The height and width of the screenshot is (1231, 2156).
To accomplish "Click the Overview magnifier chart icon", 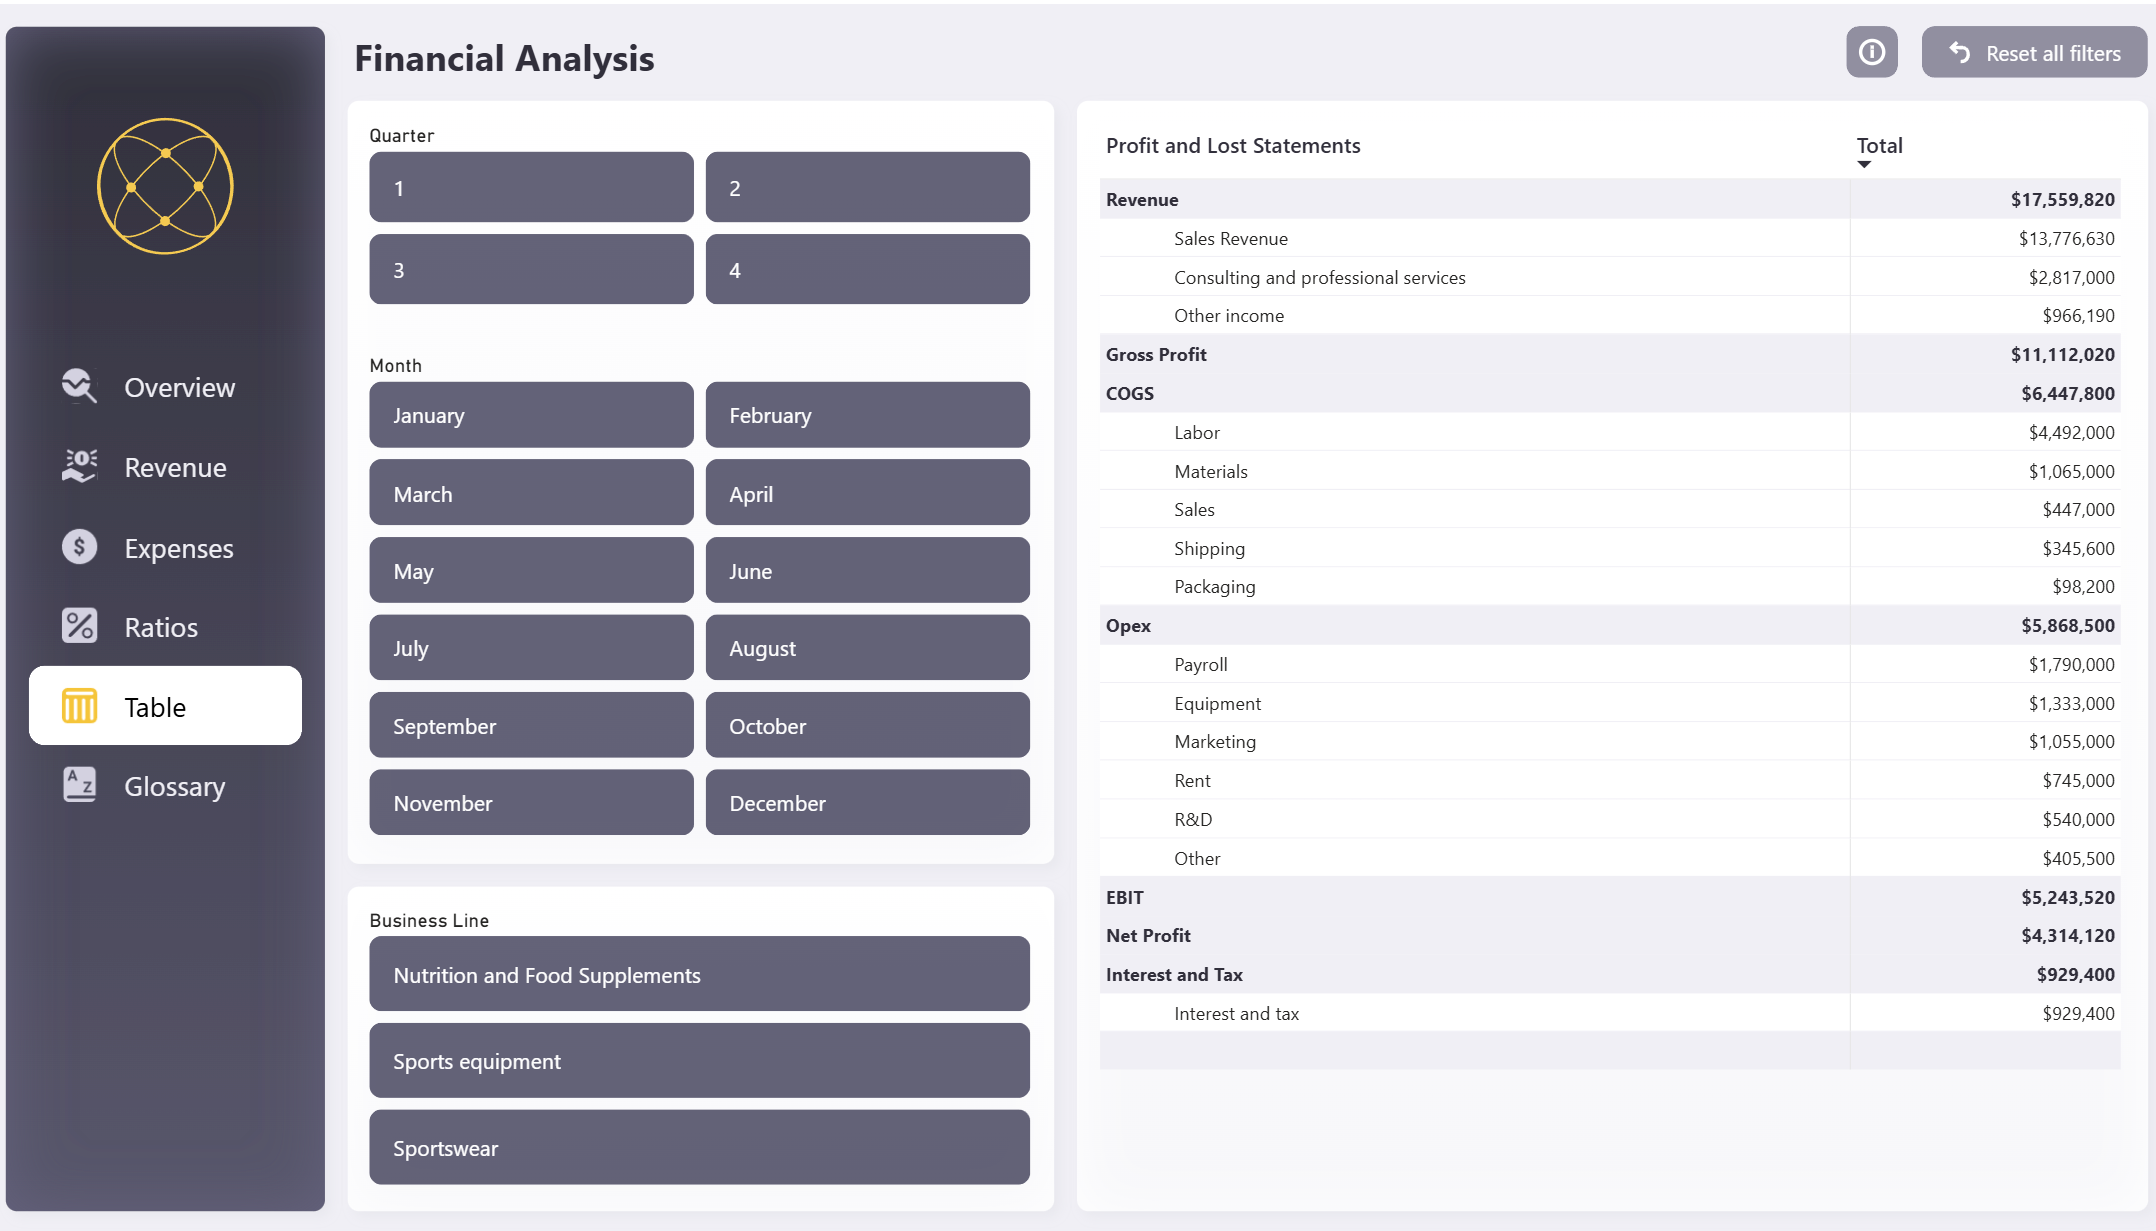I will pos(79,386).
